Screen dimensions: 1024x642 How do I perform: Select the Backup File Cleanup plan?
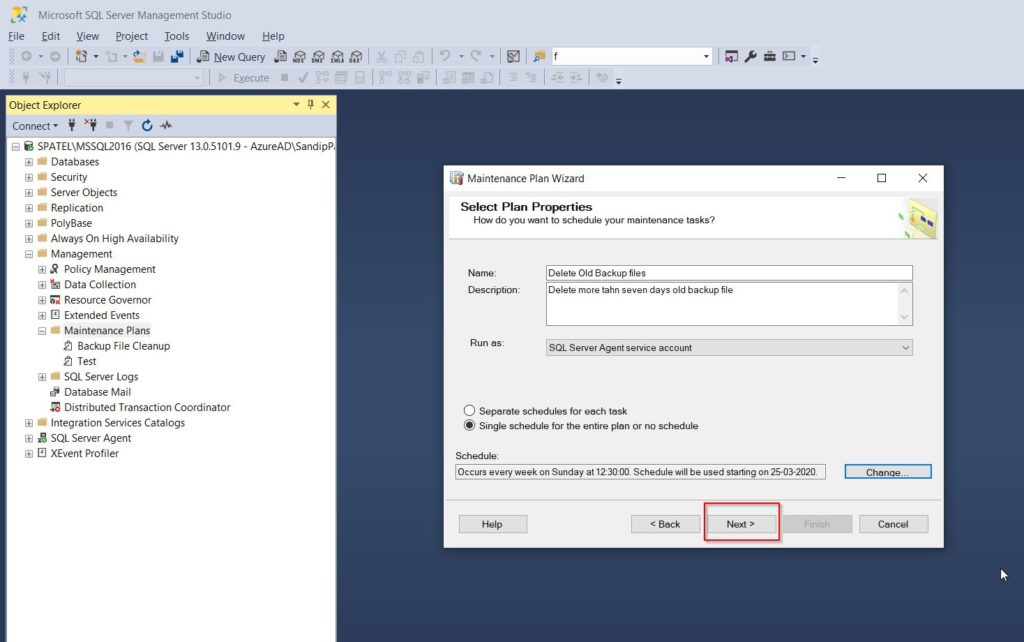tap(123, 346)
